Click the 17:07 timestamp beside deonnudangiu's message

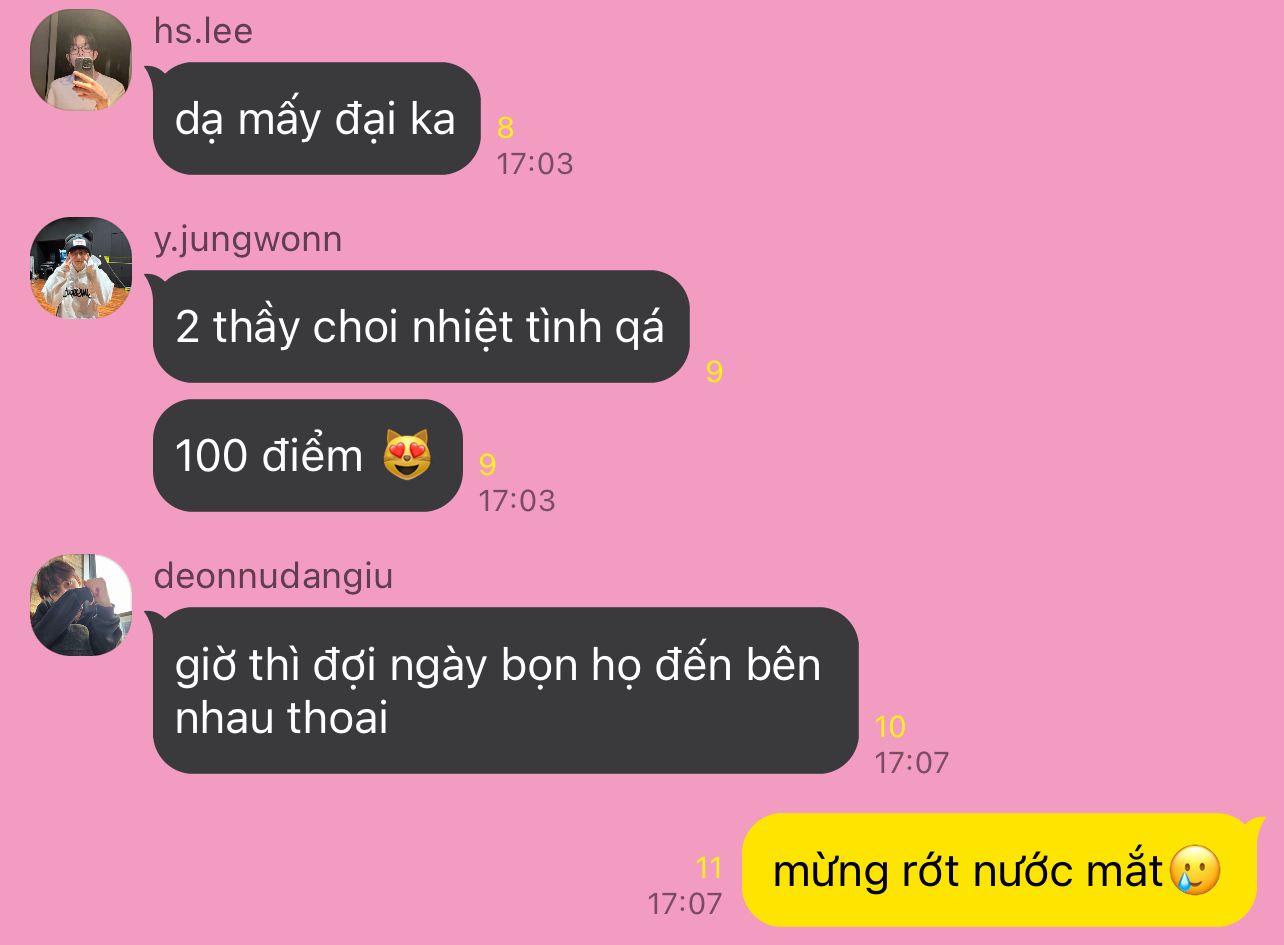pos(911,763)
